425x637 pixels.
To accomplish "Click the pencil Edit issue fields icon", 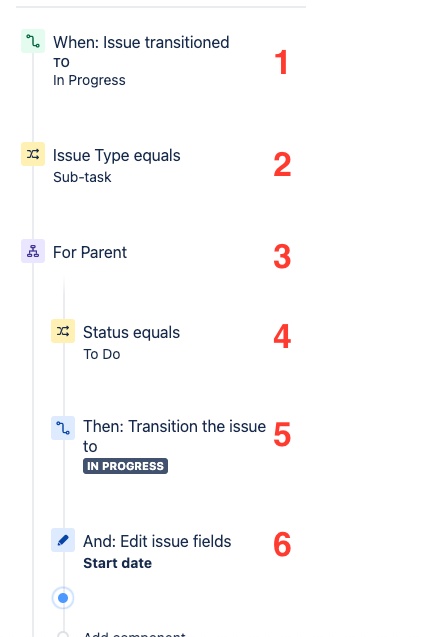I will [x=63, y=540].
